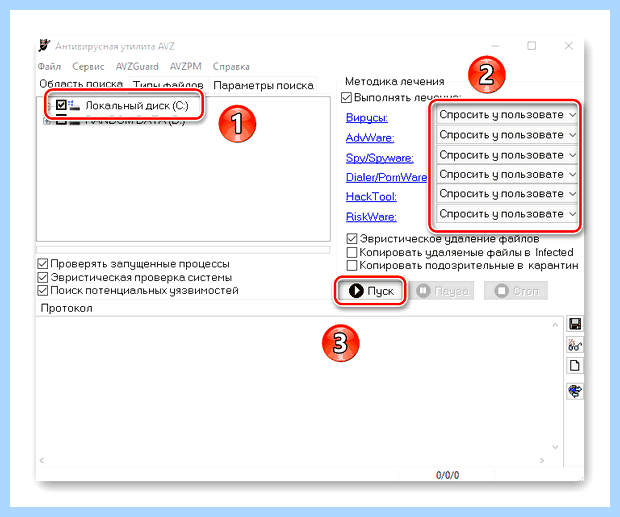Screen dimensions: 620x517
Task: Open the Spy/Spyware link
Action: point(380,158)
